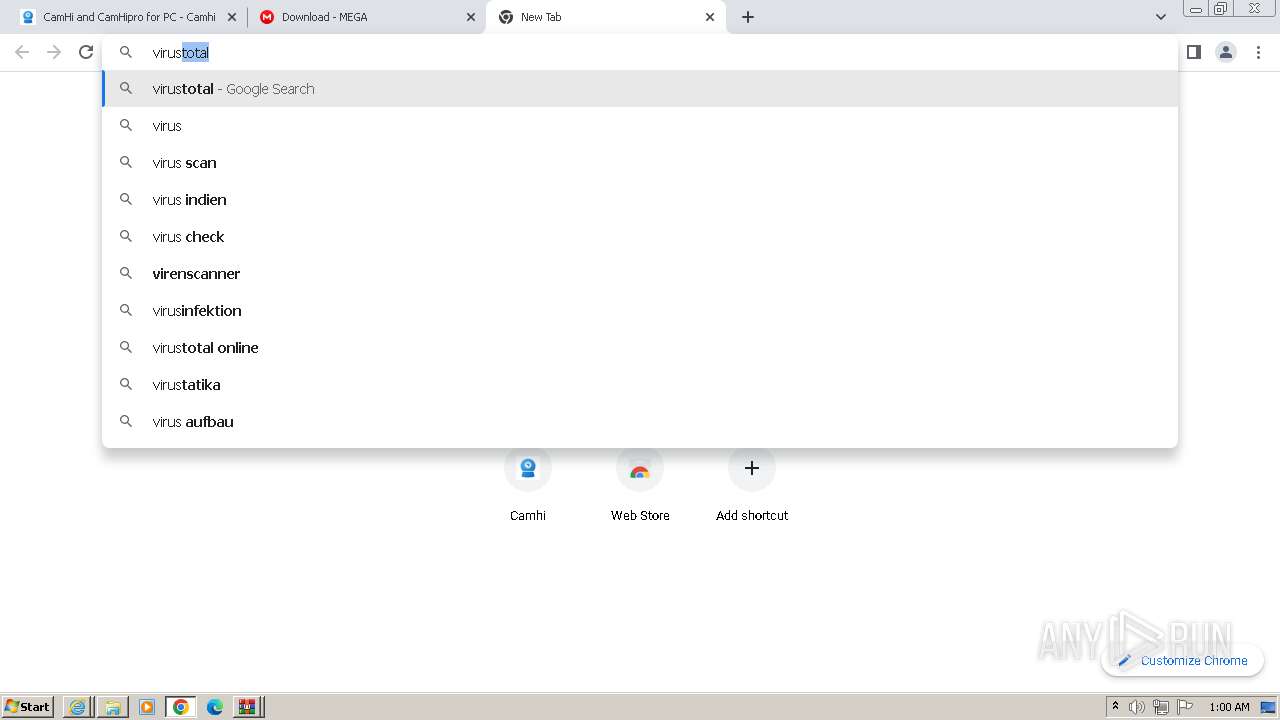
Task: Reload the current page
Action: (86, 52)
